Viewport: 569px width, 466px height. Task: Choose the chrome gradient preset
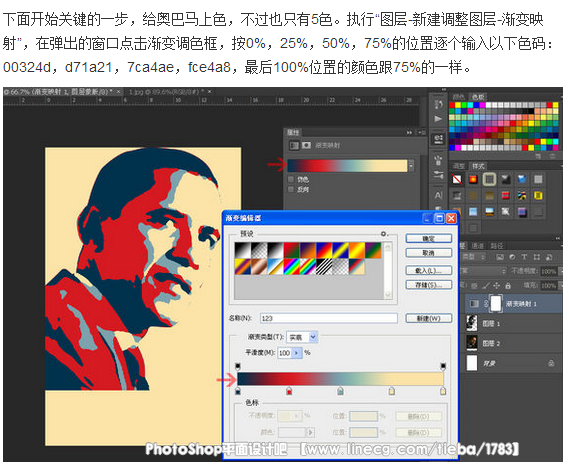[275, 267]
